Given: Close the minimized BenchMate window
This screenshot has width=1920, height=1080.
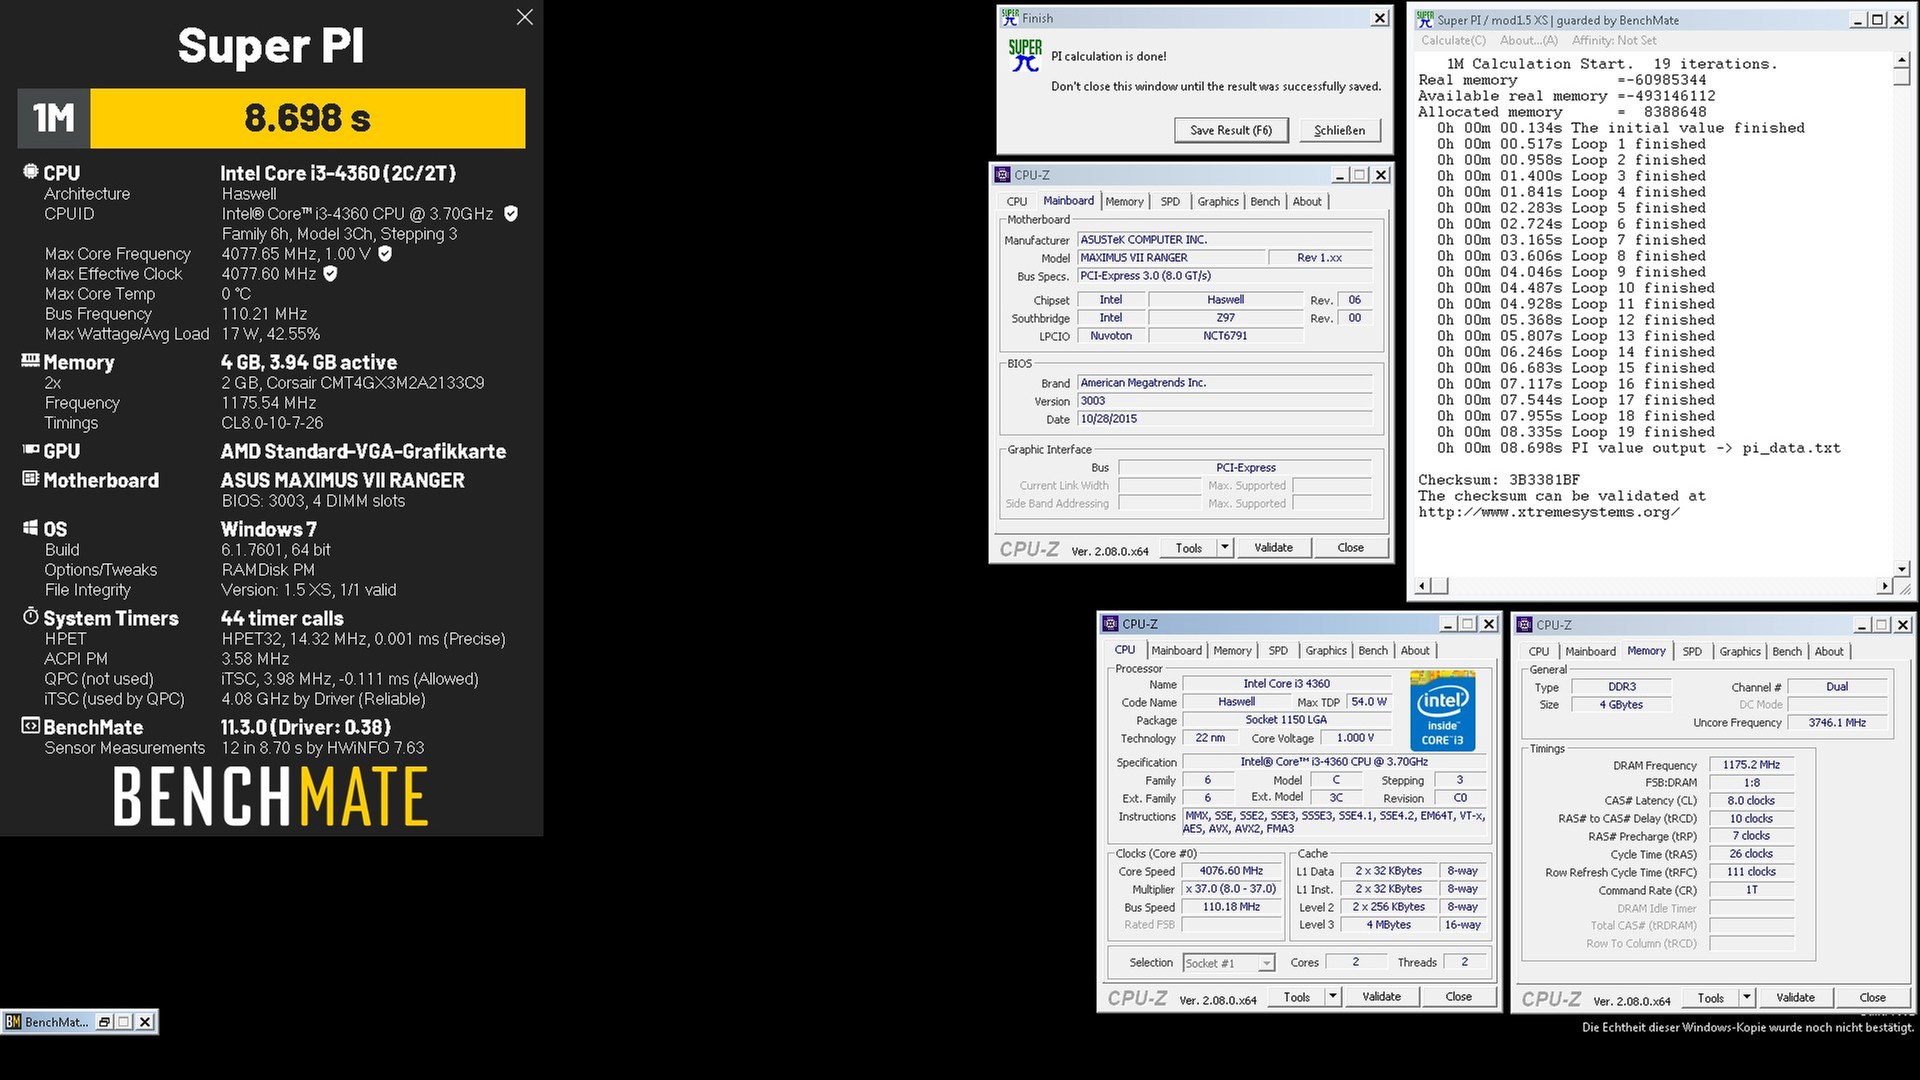Looking at the screenshot, I should 145,1022.
